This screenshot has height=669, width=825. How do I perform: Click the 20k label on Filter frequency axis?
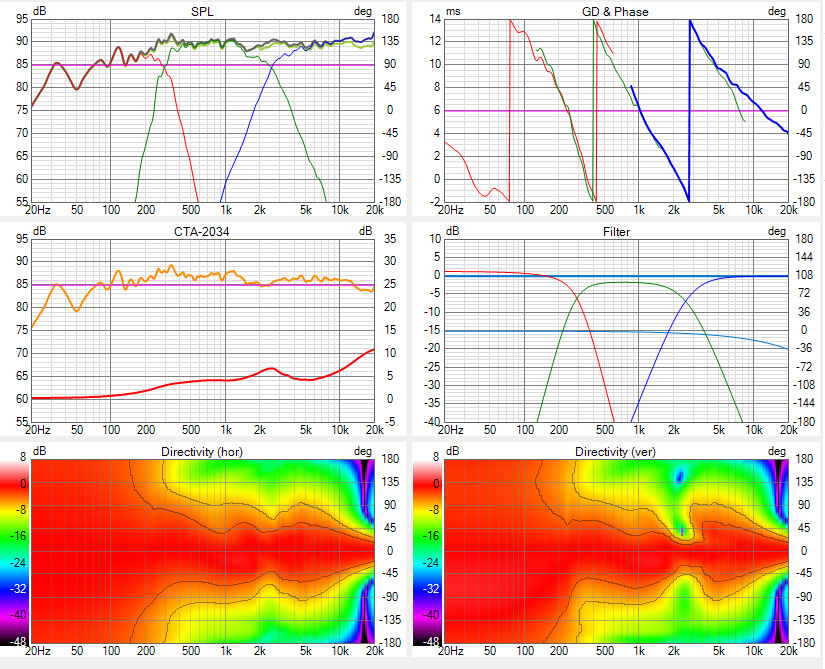point(788,430)
